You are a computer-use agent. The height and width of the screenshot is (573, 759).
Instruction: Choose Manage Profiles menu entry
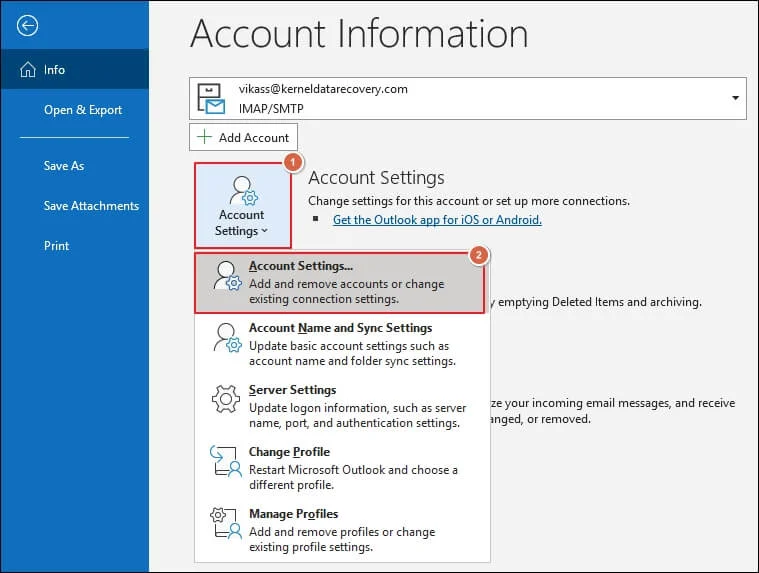click(342, 530)
